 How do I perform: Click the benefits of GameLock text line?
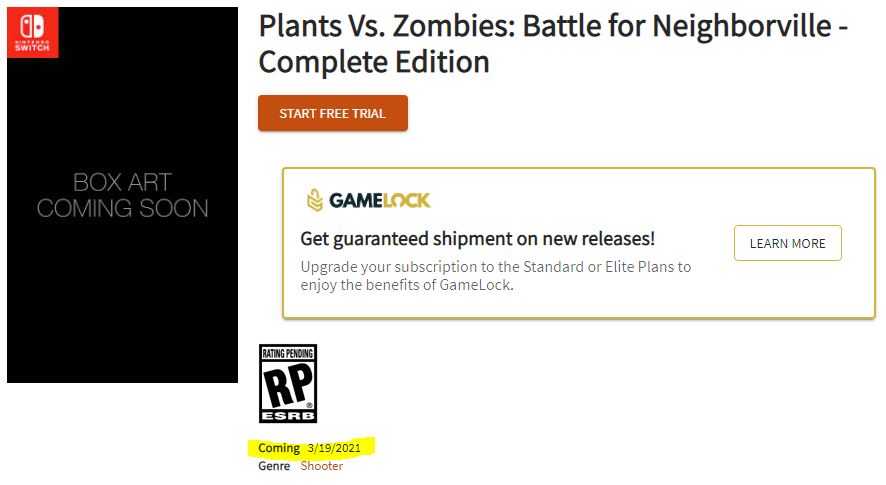coord(407,285)
